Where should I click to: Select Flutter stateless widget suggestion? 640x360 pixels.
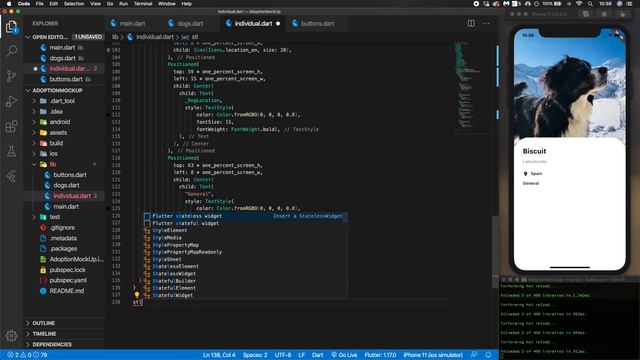coord(245,216)
